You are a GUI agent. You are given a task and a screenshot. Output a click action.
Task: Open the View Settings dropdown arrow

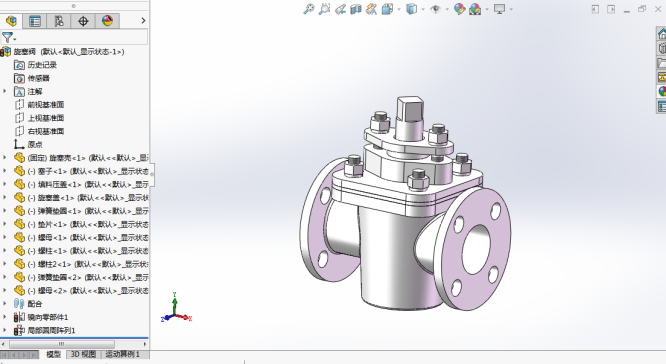pos(511,9)
